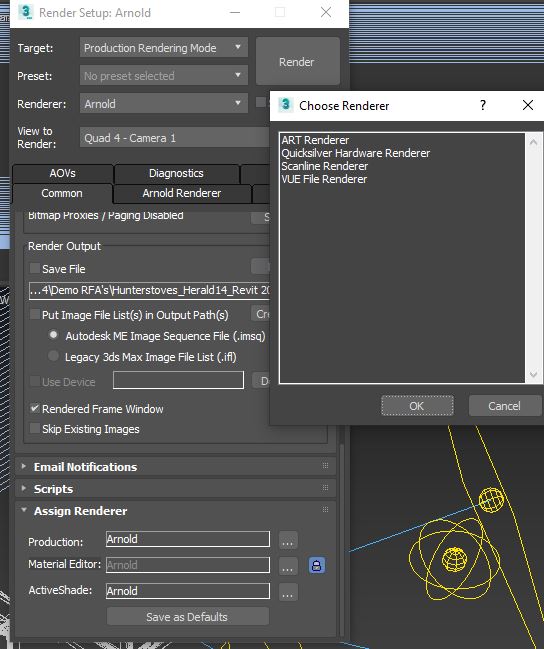The image size is (544, 649).
Task: Click the scroll down arrow in renderer list
Action: [x=533, y=375]
